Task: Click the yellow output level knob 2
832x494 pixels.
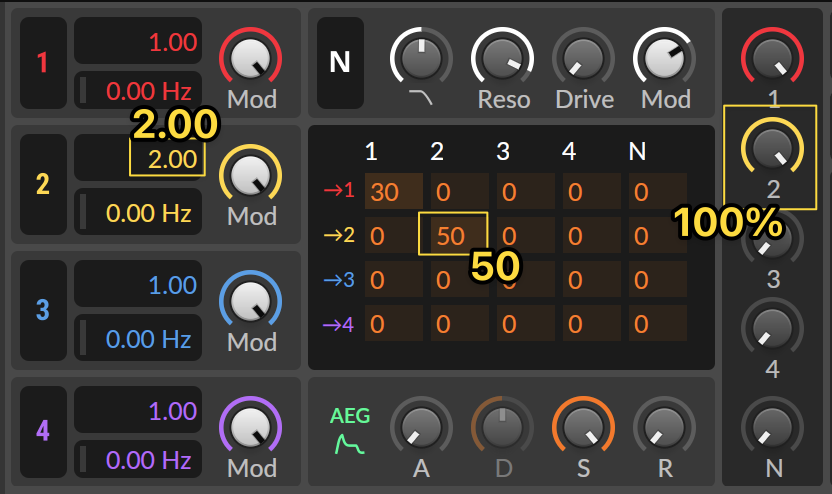Action: 773,149
